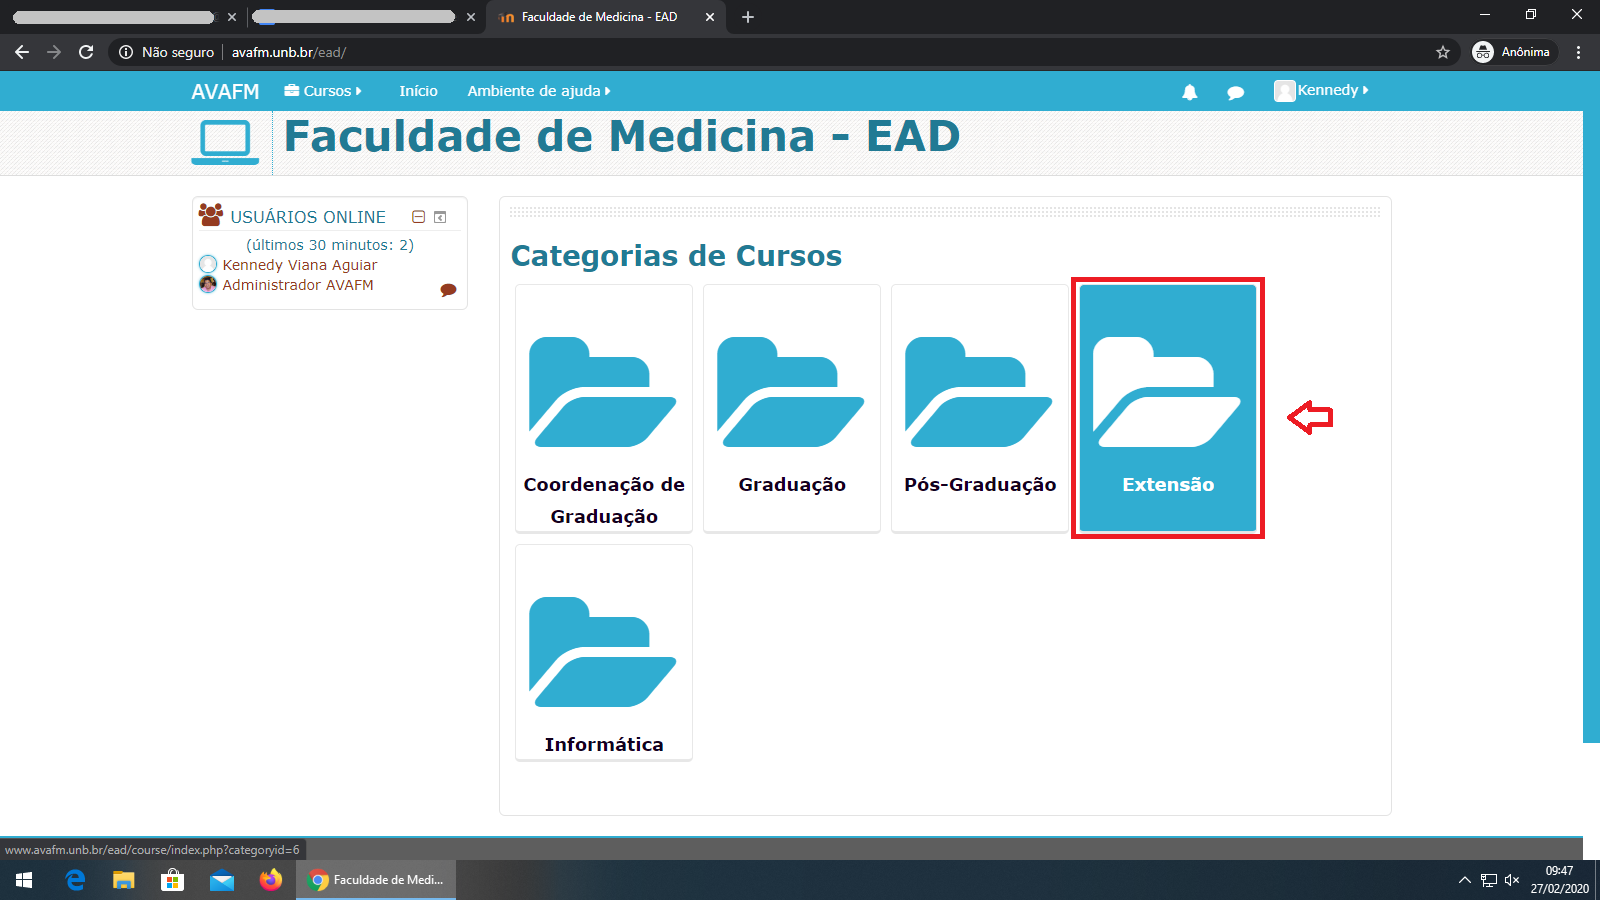
Task: Expand the Ambiente de ajuda menu
Action: 538,91
